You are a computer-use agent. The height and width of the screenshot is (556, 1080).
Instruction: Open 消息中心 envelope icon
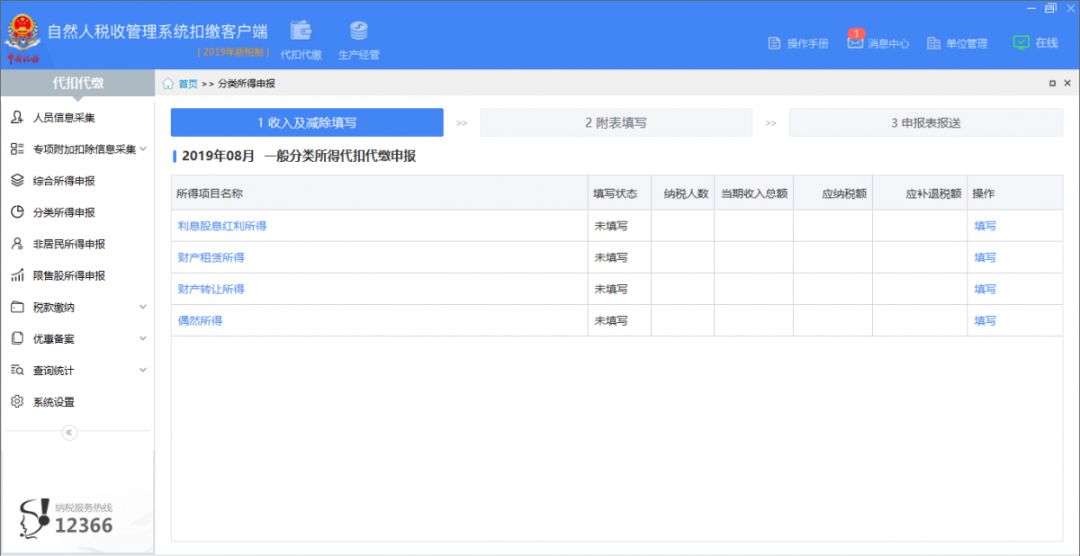coord(855,42)
